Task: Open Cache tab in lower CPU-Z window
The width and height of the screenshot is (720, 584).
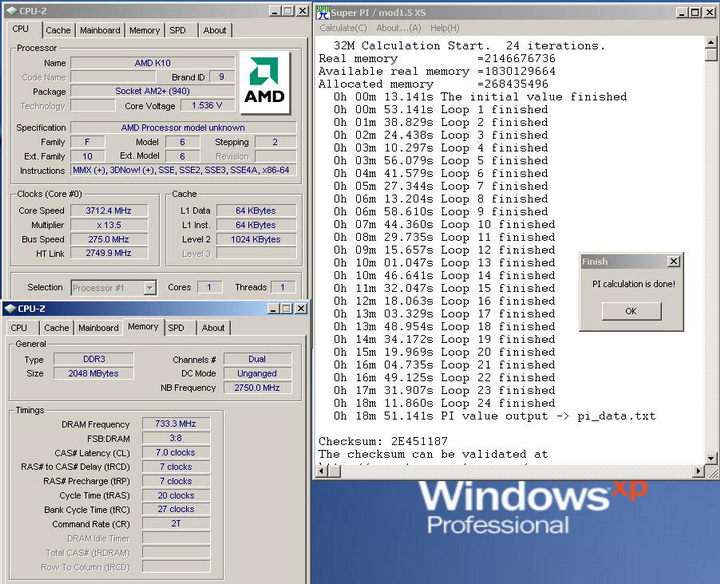Action: pyautogui.click(x=56, y=328)
